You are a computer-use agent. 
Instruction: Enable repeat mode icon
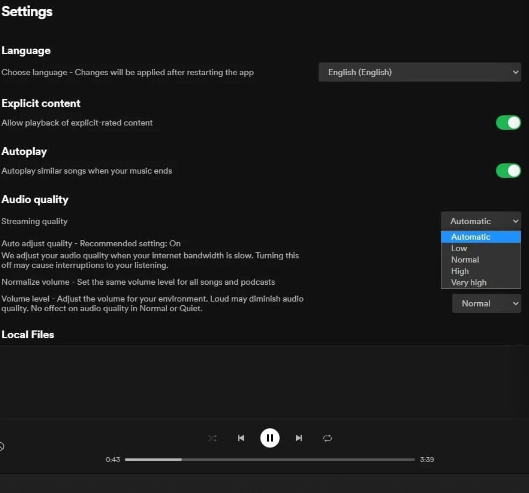pyautogui.click(x=327, y=438)
